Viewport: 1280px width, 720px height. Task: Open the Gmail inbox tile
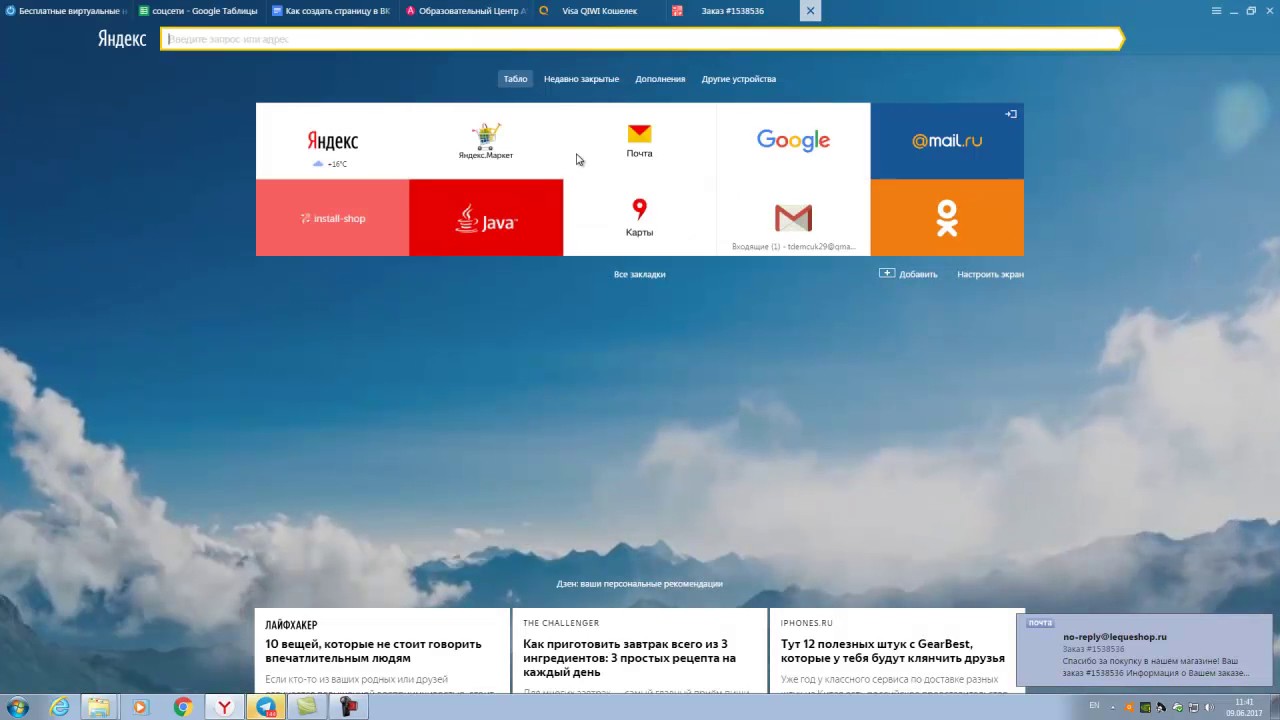click(x=793, y=218)
